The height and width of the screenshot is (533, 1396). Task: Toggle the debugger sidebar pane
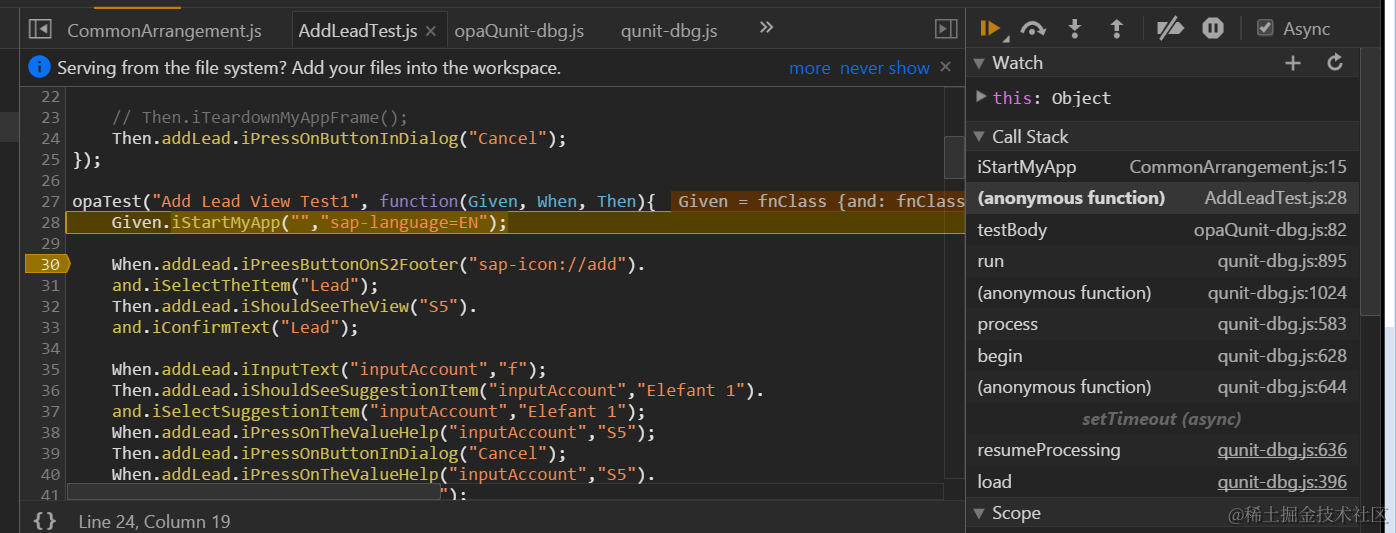946,29
